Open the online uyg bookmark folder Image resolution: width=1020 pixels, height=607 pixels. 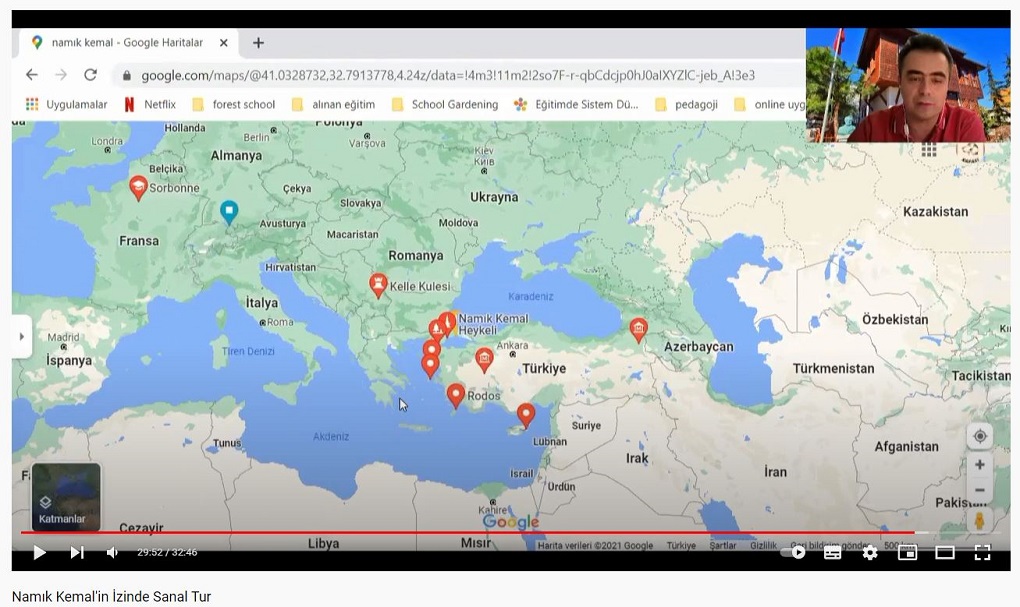(770, 104)
